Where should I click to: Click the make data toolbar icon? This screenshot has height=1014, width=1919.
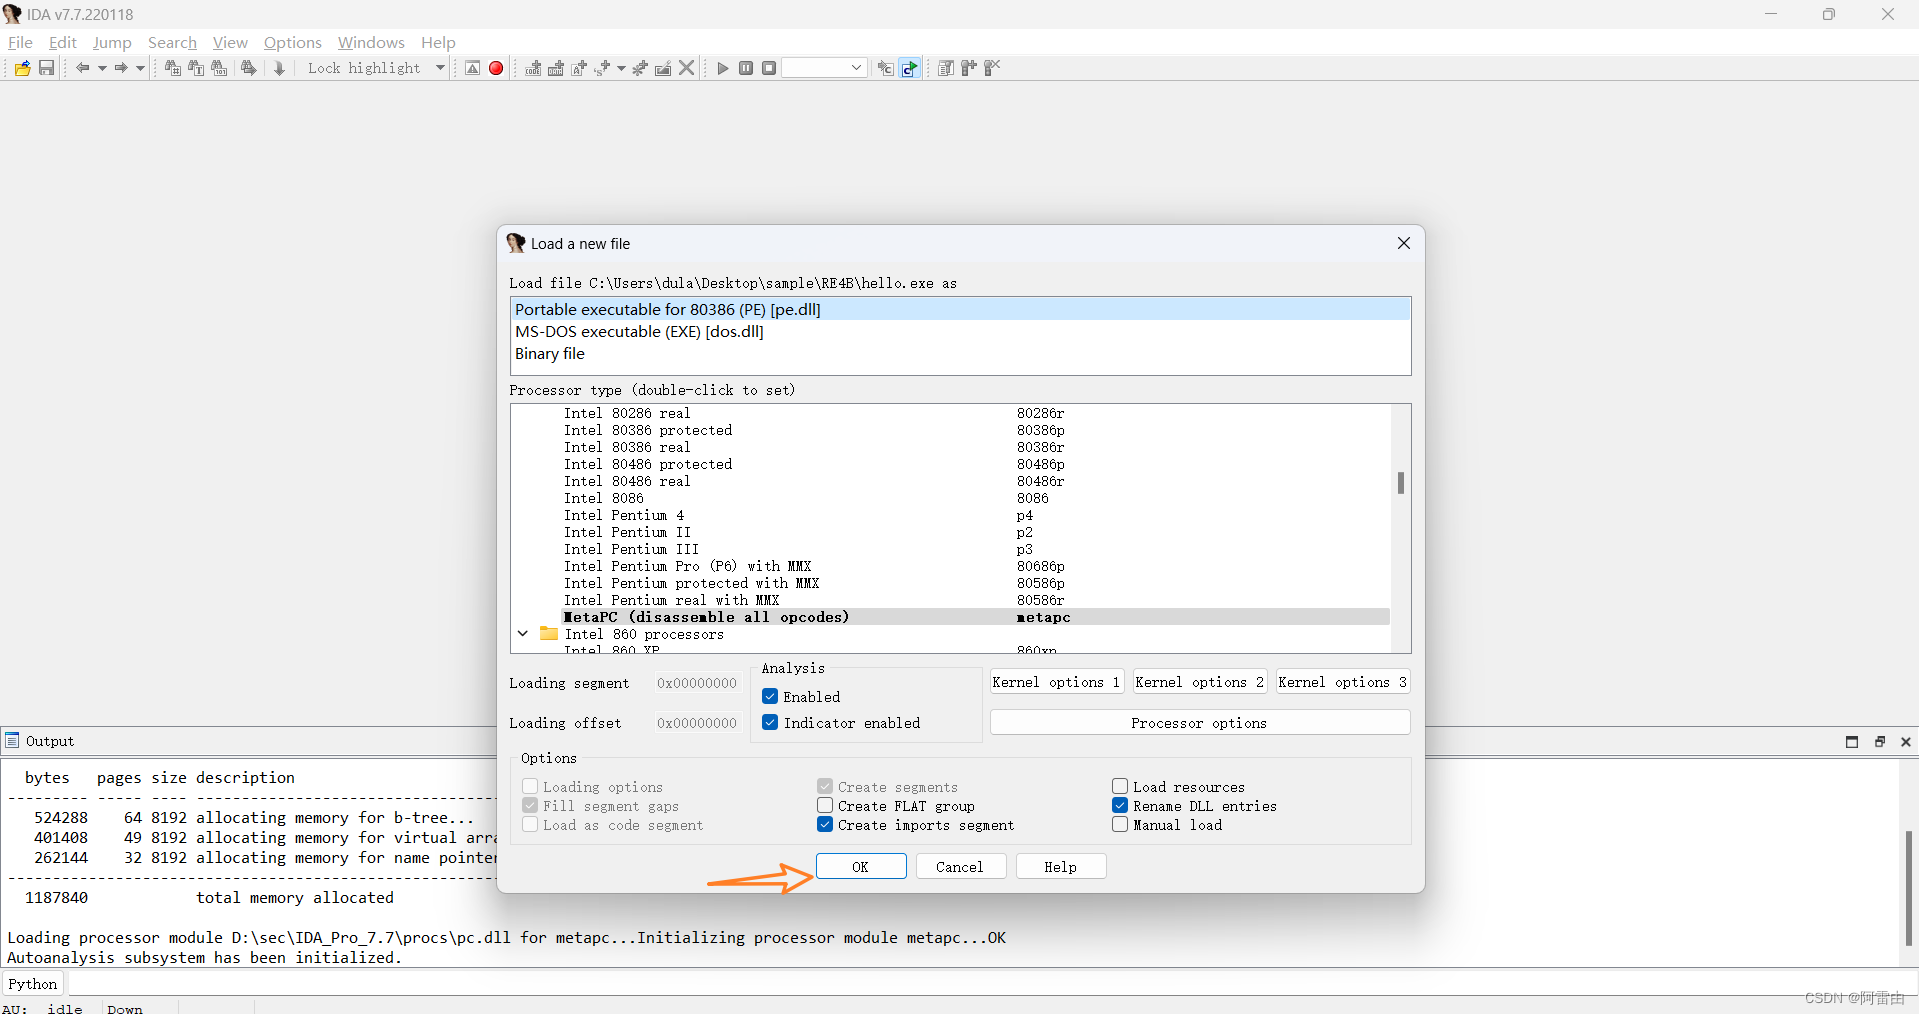tap(556, 68)
